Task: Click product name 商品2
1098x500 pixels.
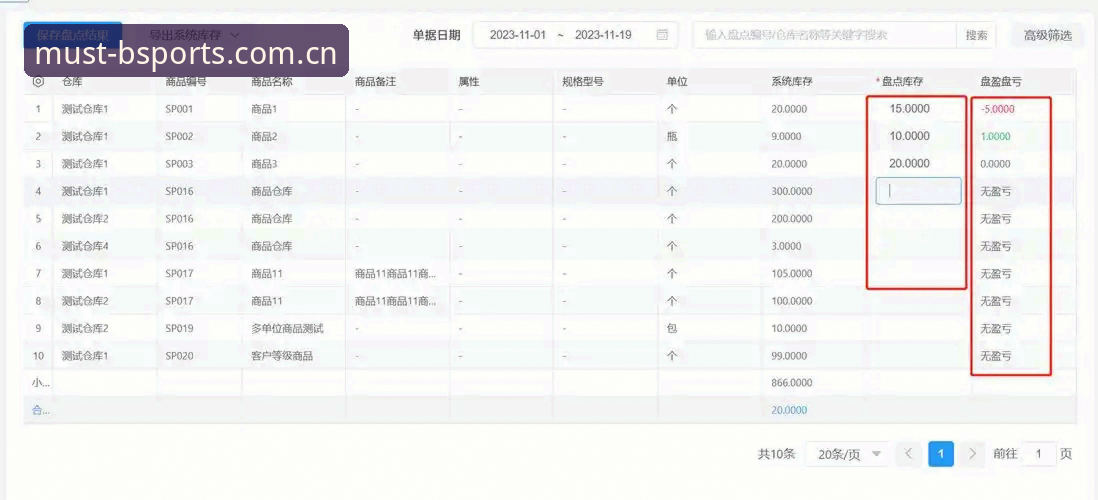Action: (x=264, y=137)
